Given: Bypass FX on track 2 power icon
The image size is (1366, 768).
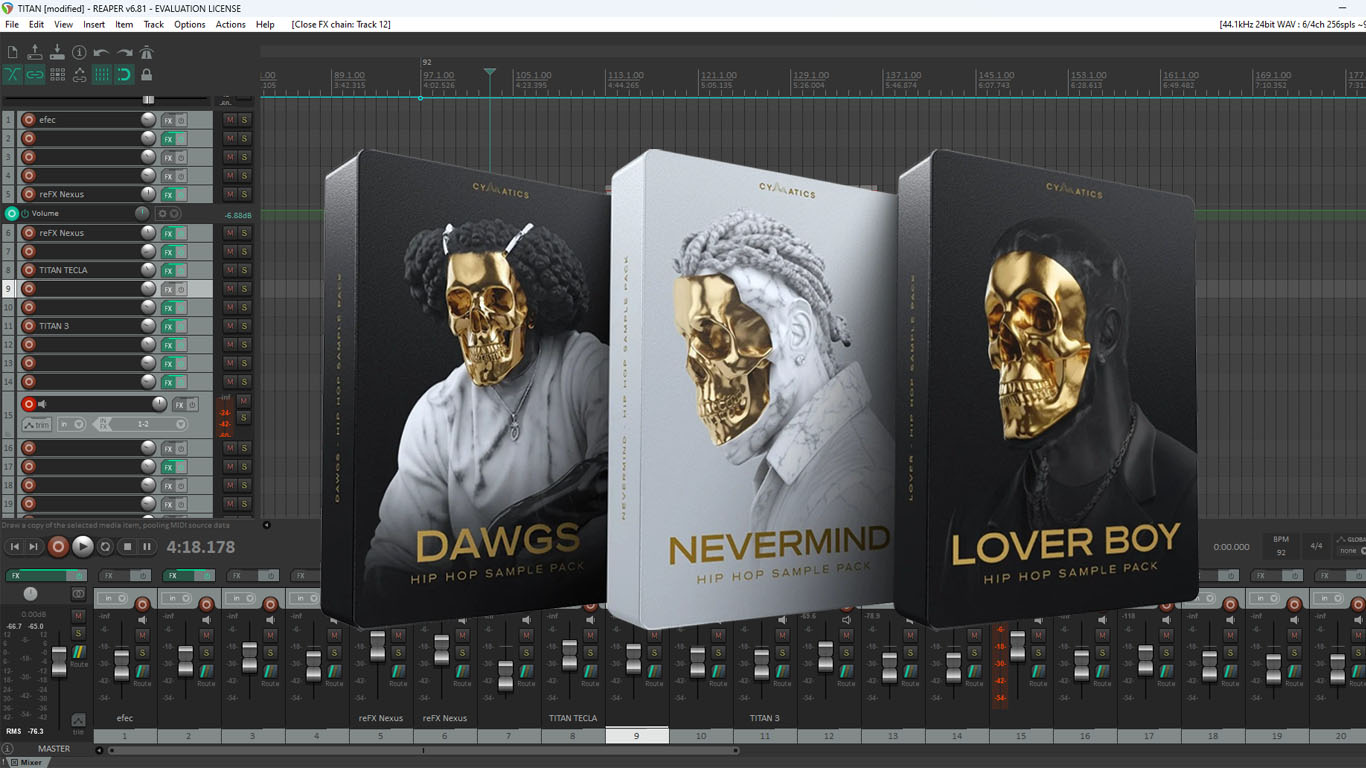Looking at the screenshot, I should [181, 139].
